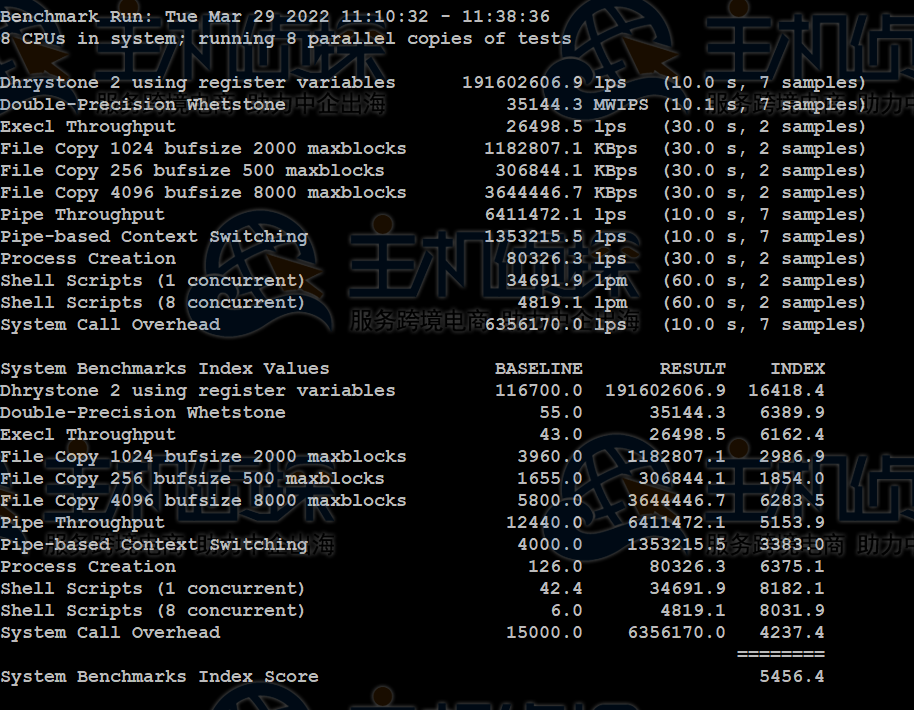Click the 'System Benchmarks Index Values' heading
914x710 pixels.
coord(164,369)
